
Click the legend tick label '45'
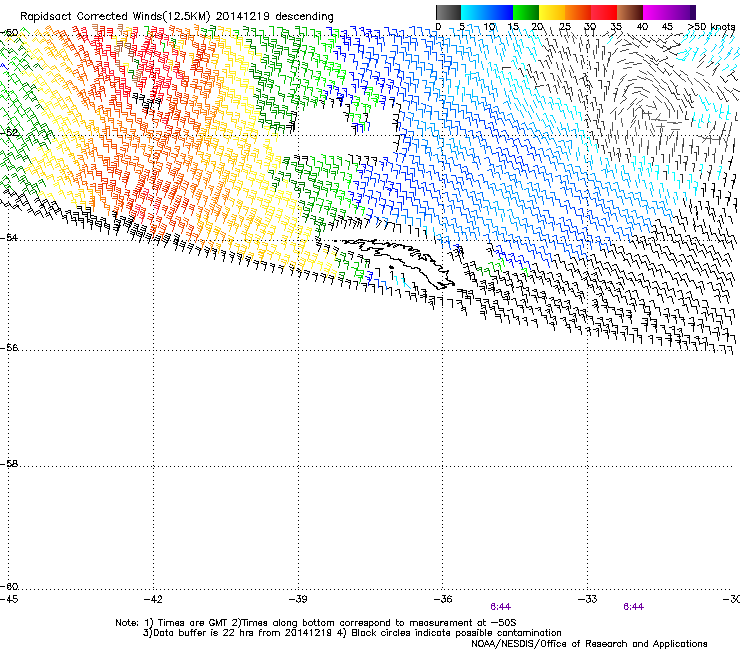(667, 26)
